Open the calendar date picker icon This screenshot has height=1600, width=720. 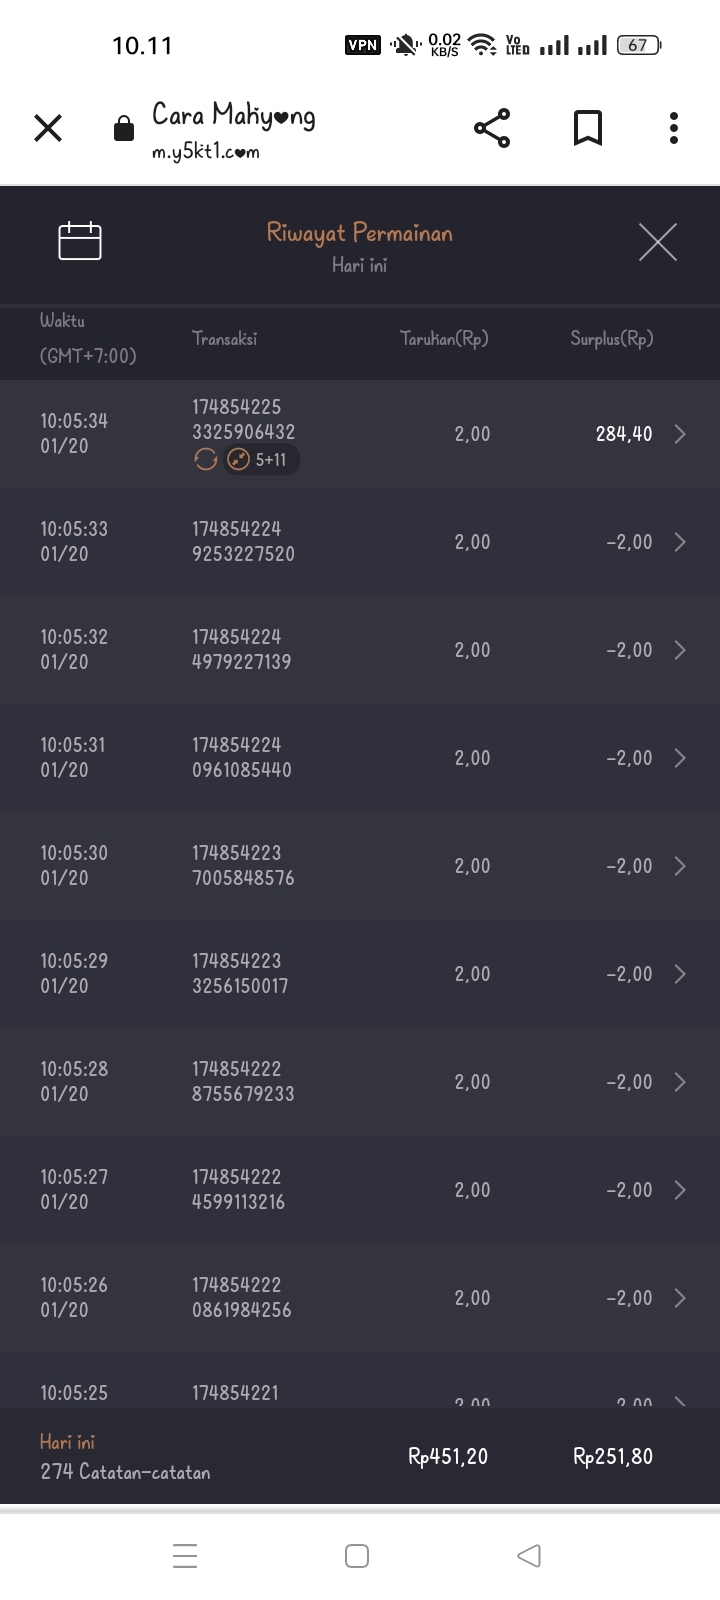click(x=80, y=241)
